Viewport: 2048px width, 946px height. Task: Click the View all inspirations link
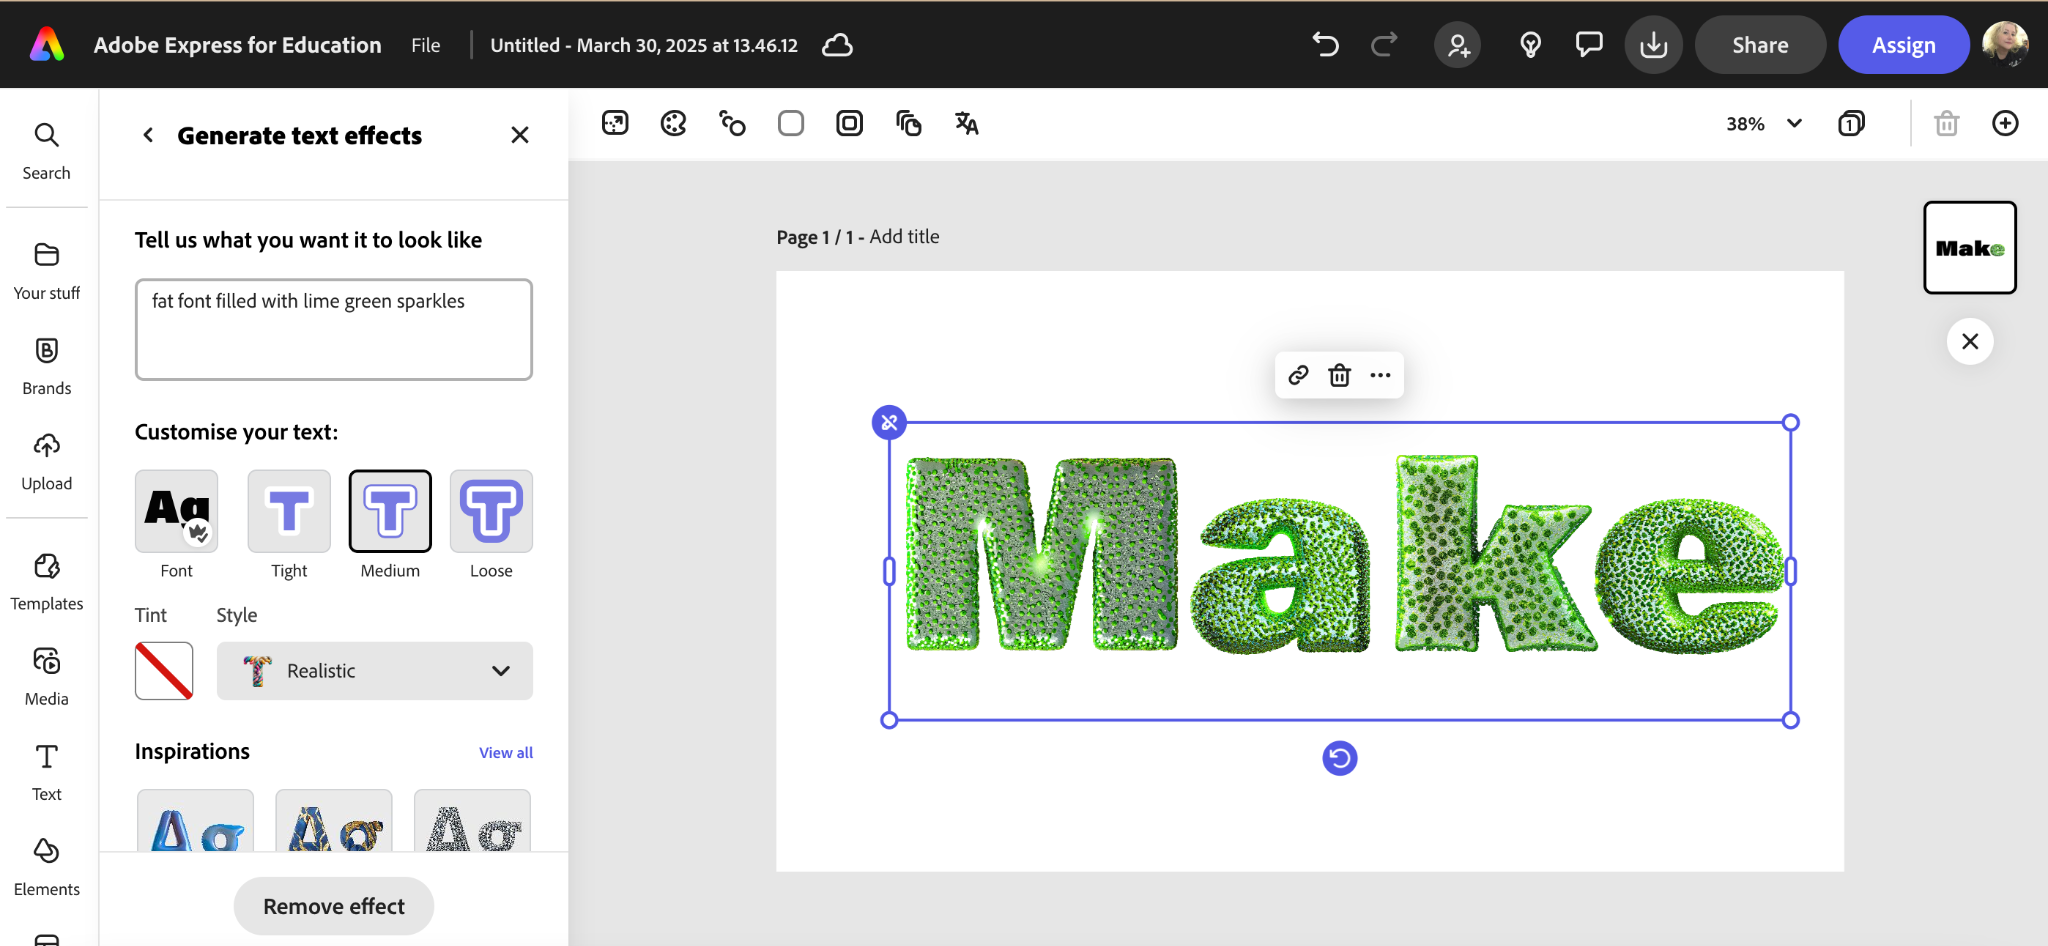pyautogui.click(x=505, y=753)
